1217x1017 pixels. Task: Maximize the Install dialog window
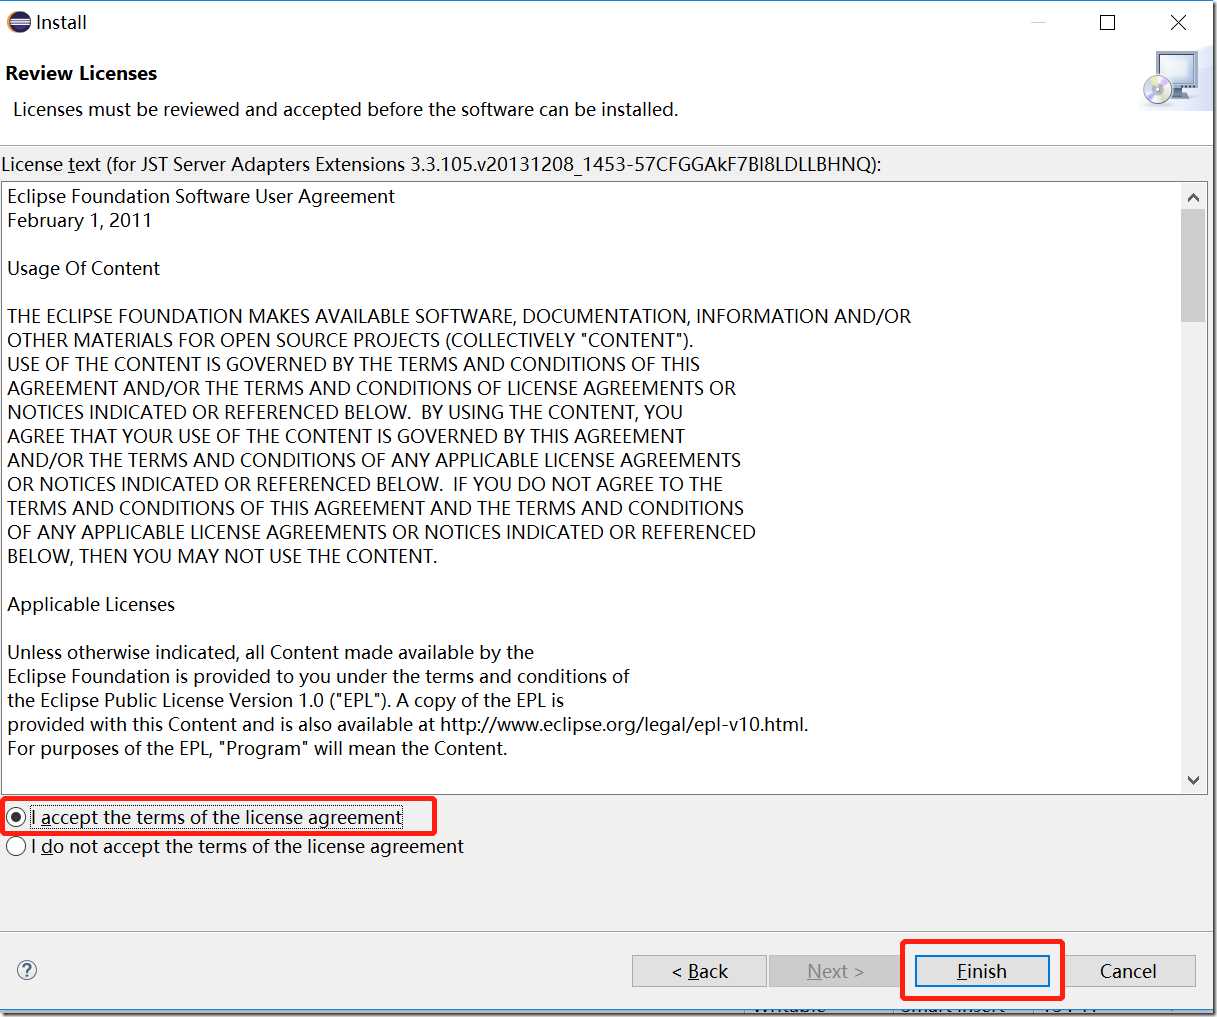point(1107,22)
